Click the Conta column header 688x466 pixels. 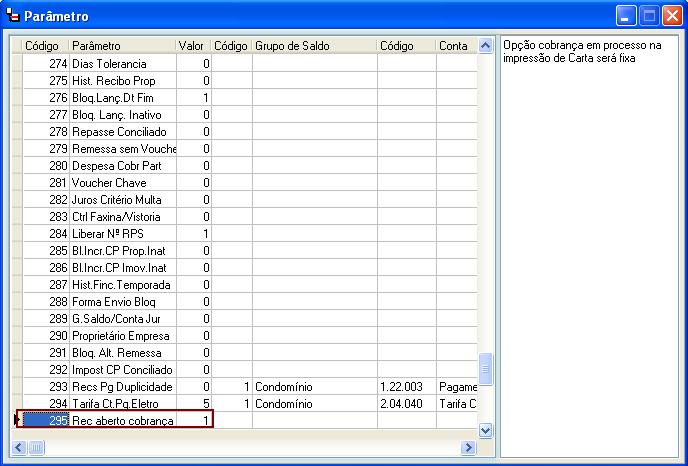(454, 46)
